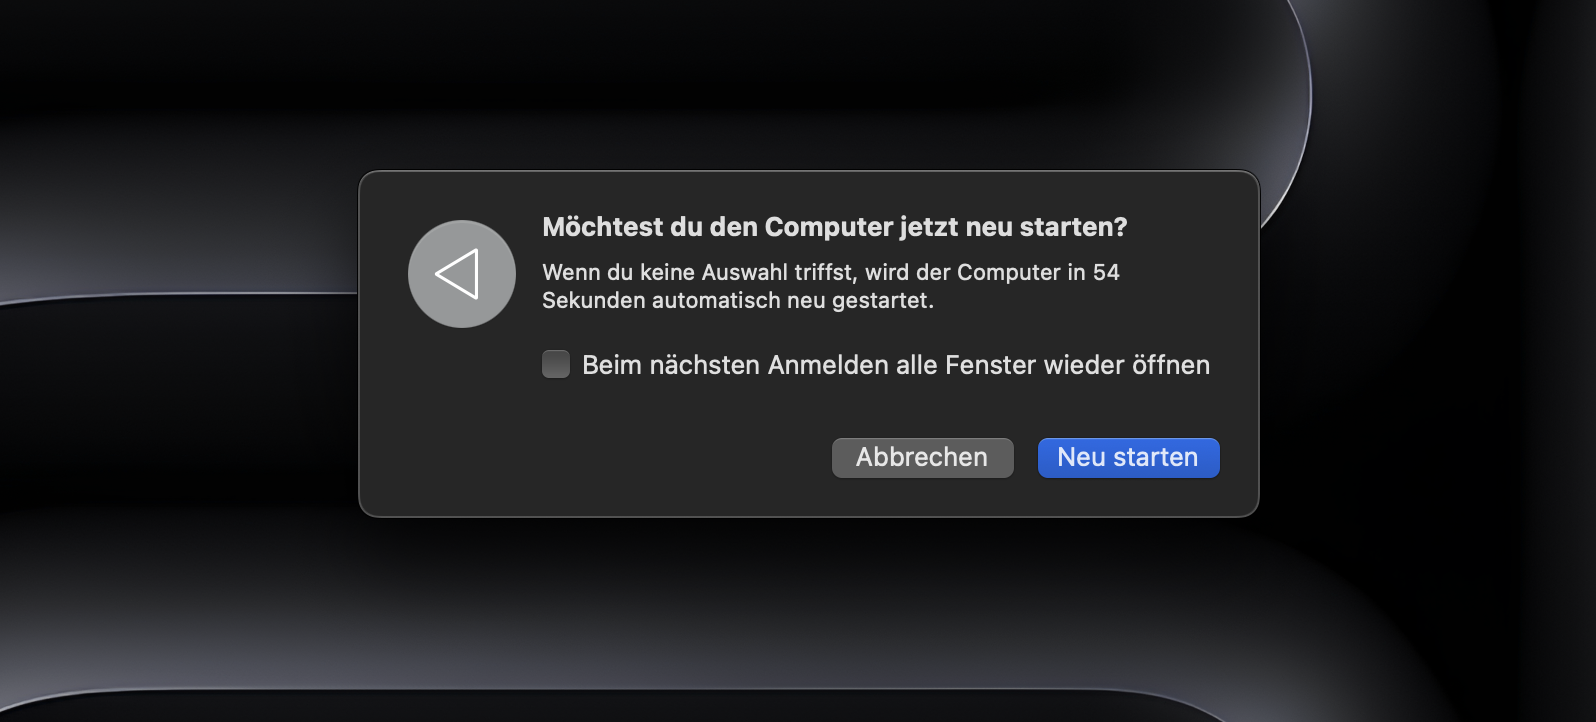Select the highlighted default restart button
Image resolution: width=1596 pixels, height=722 pixels.
point(1128,457)
